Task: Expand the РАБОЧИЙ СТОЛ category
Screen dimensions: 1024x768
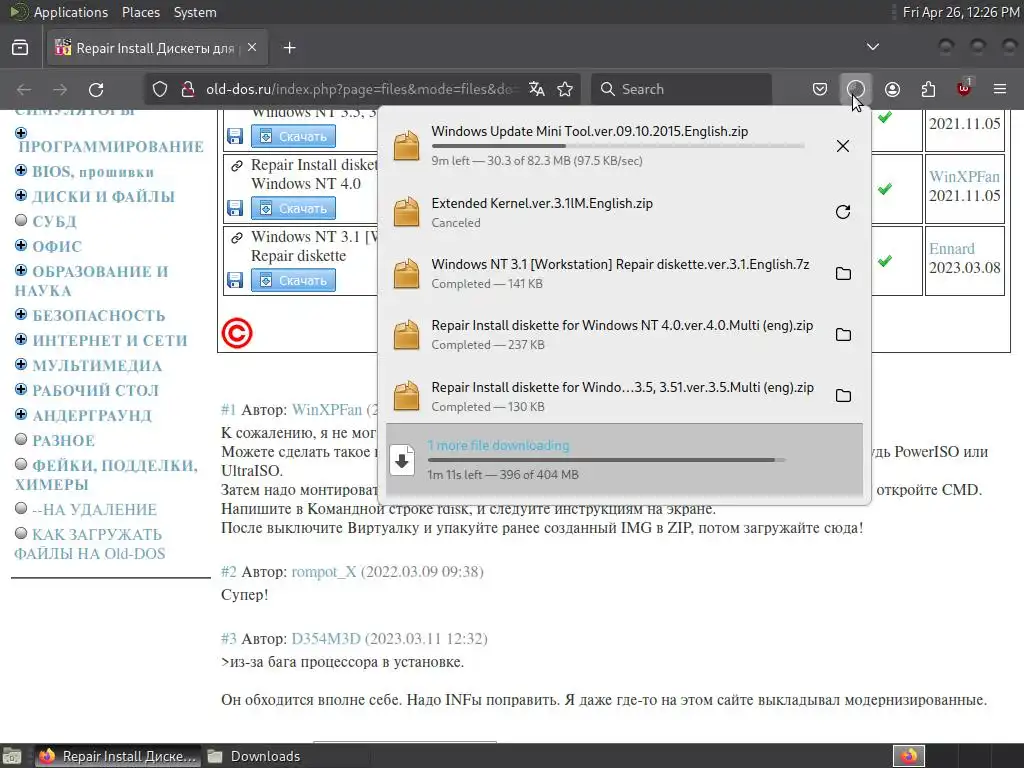Action: pyautogui.click(x=21, y=389)
